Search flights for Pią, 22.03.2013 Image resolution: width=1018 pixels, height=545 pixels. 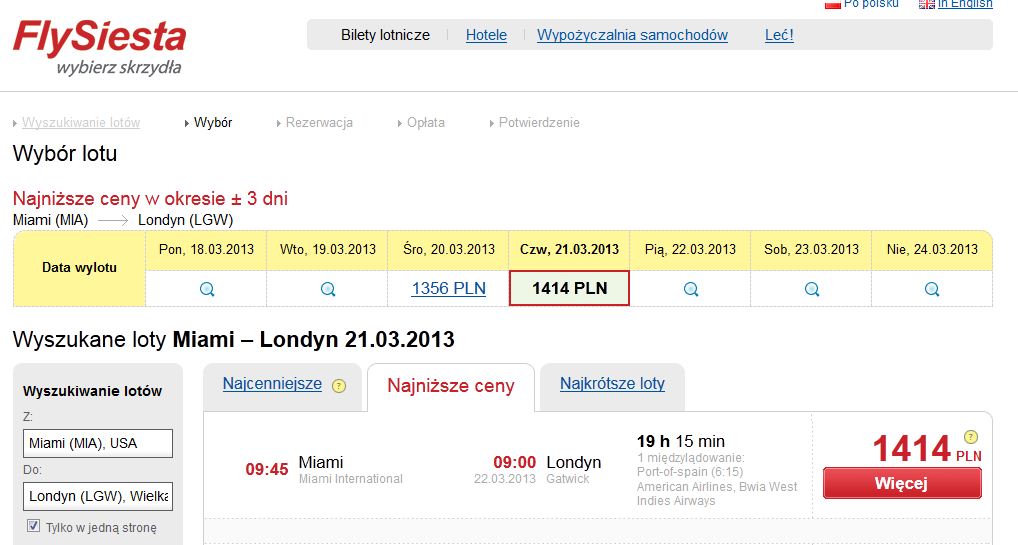click(x=691, y=289)
